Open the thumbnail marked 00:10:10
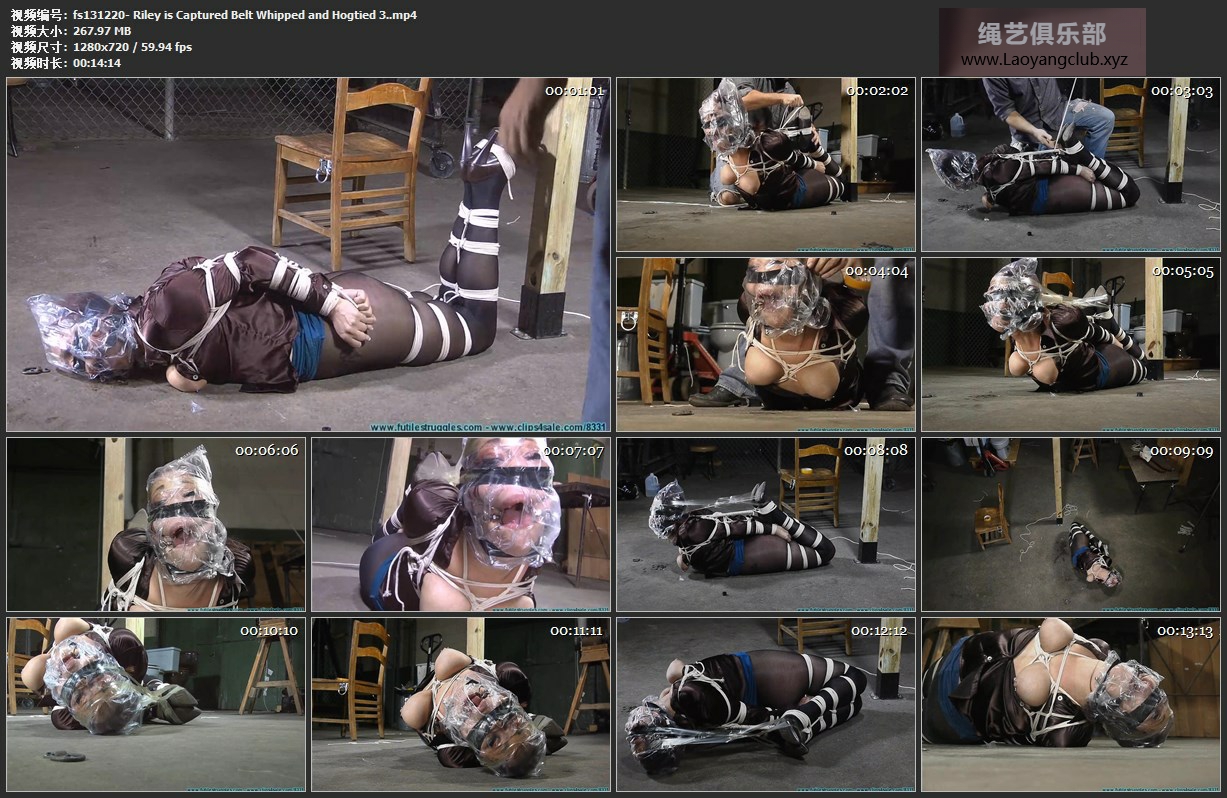 click(156, 704)
